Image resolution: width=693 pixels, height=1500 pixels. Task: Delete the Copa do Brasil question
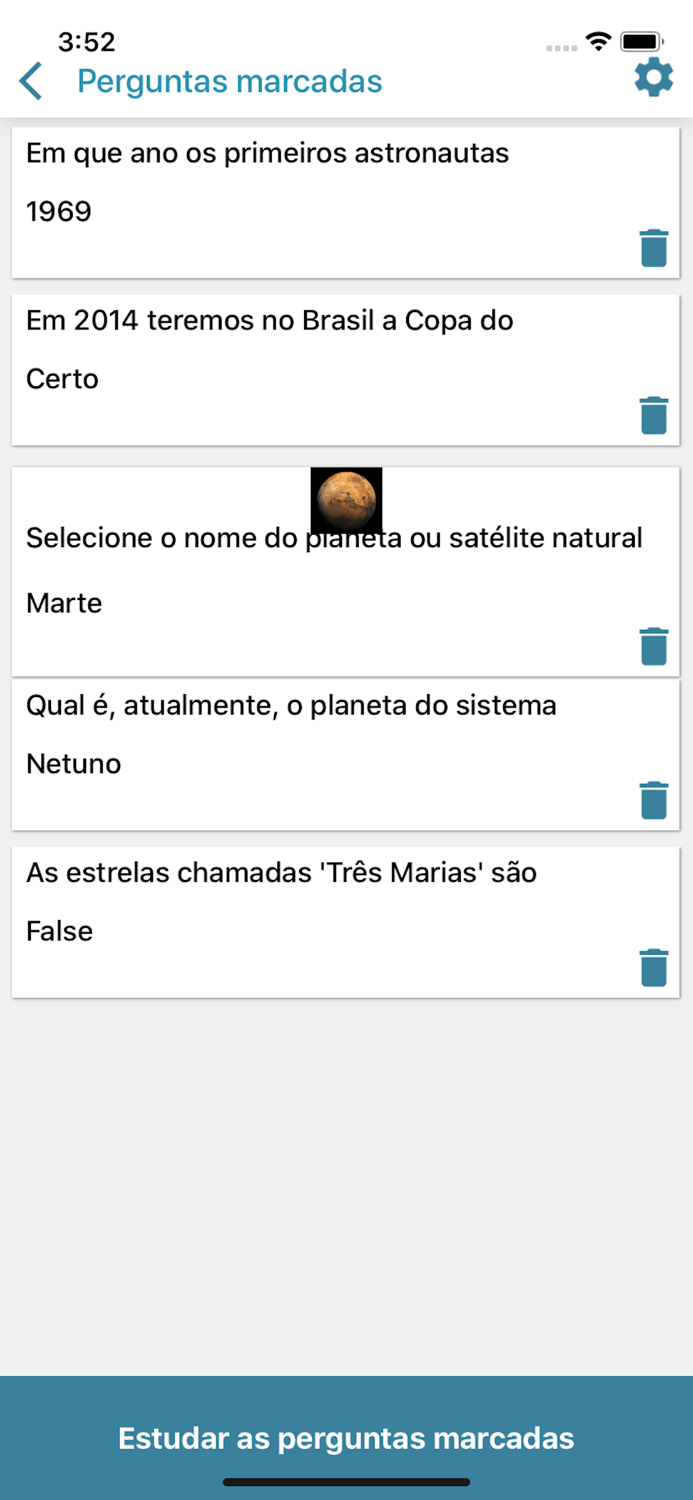pyautogui.click(x=654, y=415)
